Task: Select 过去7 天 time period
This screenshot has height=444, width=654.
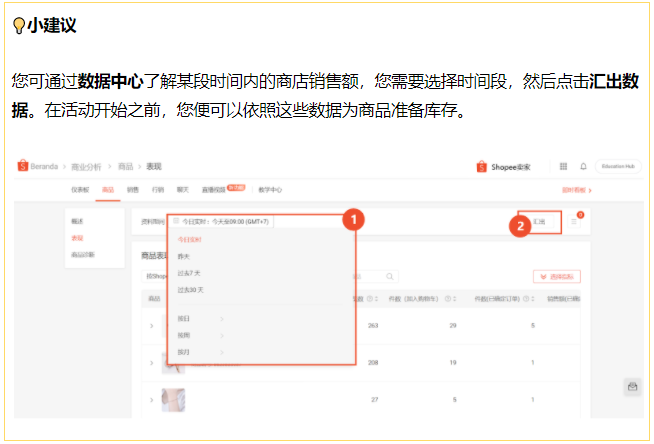Action: 190,272
